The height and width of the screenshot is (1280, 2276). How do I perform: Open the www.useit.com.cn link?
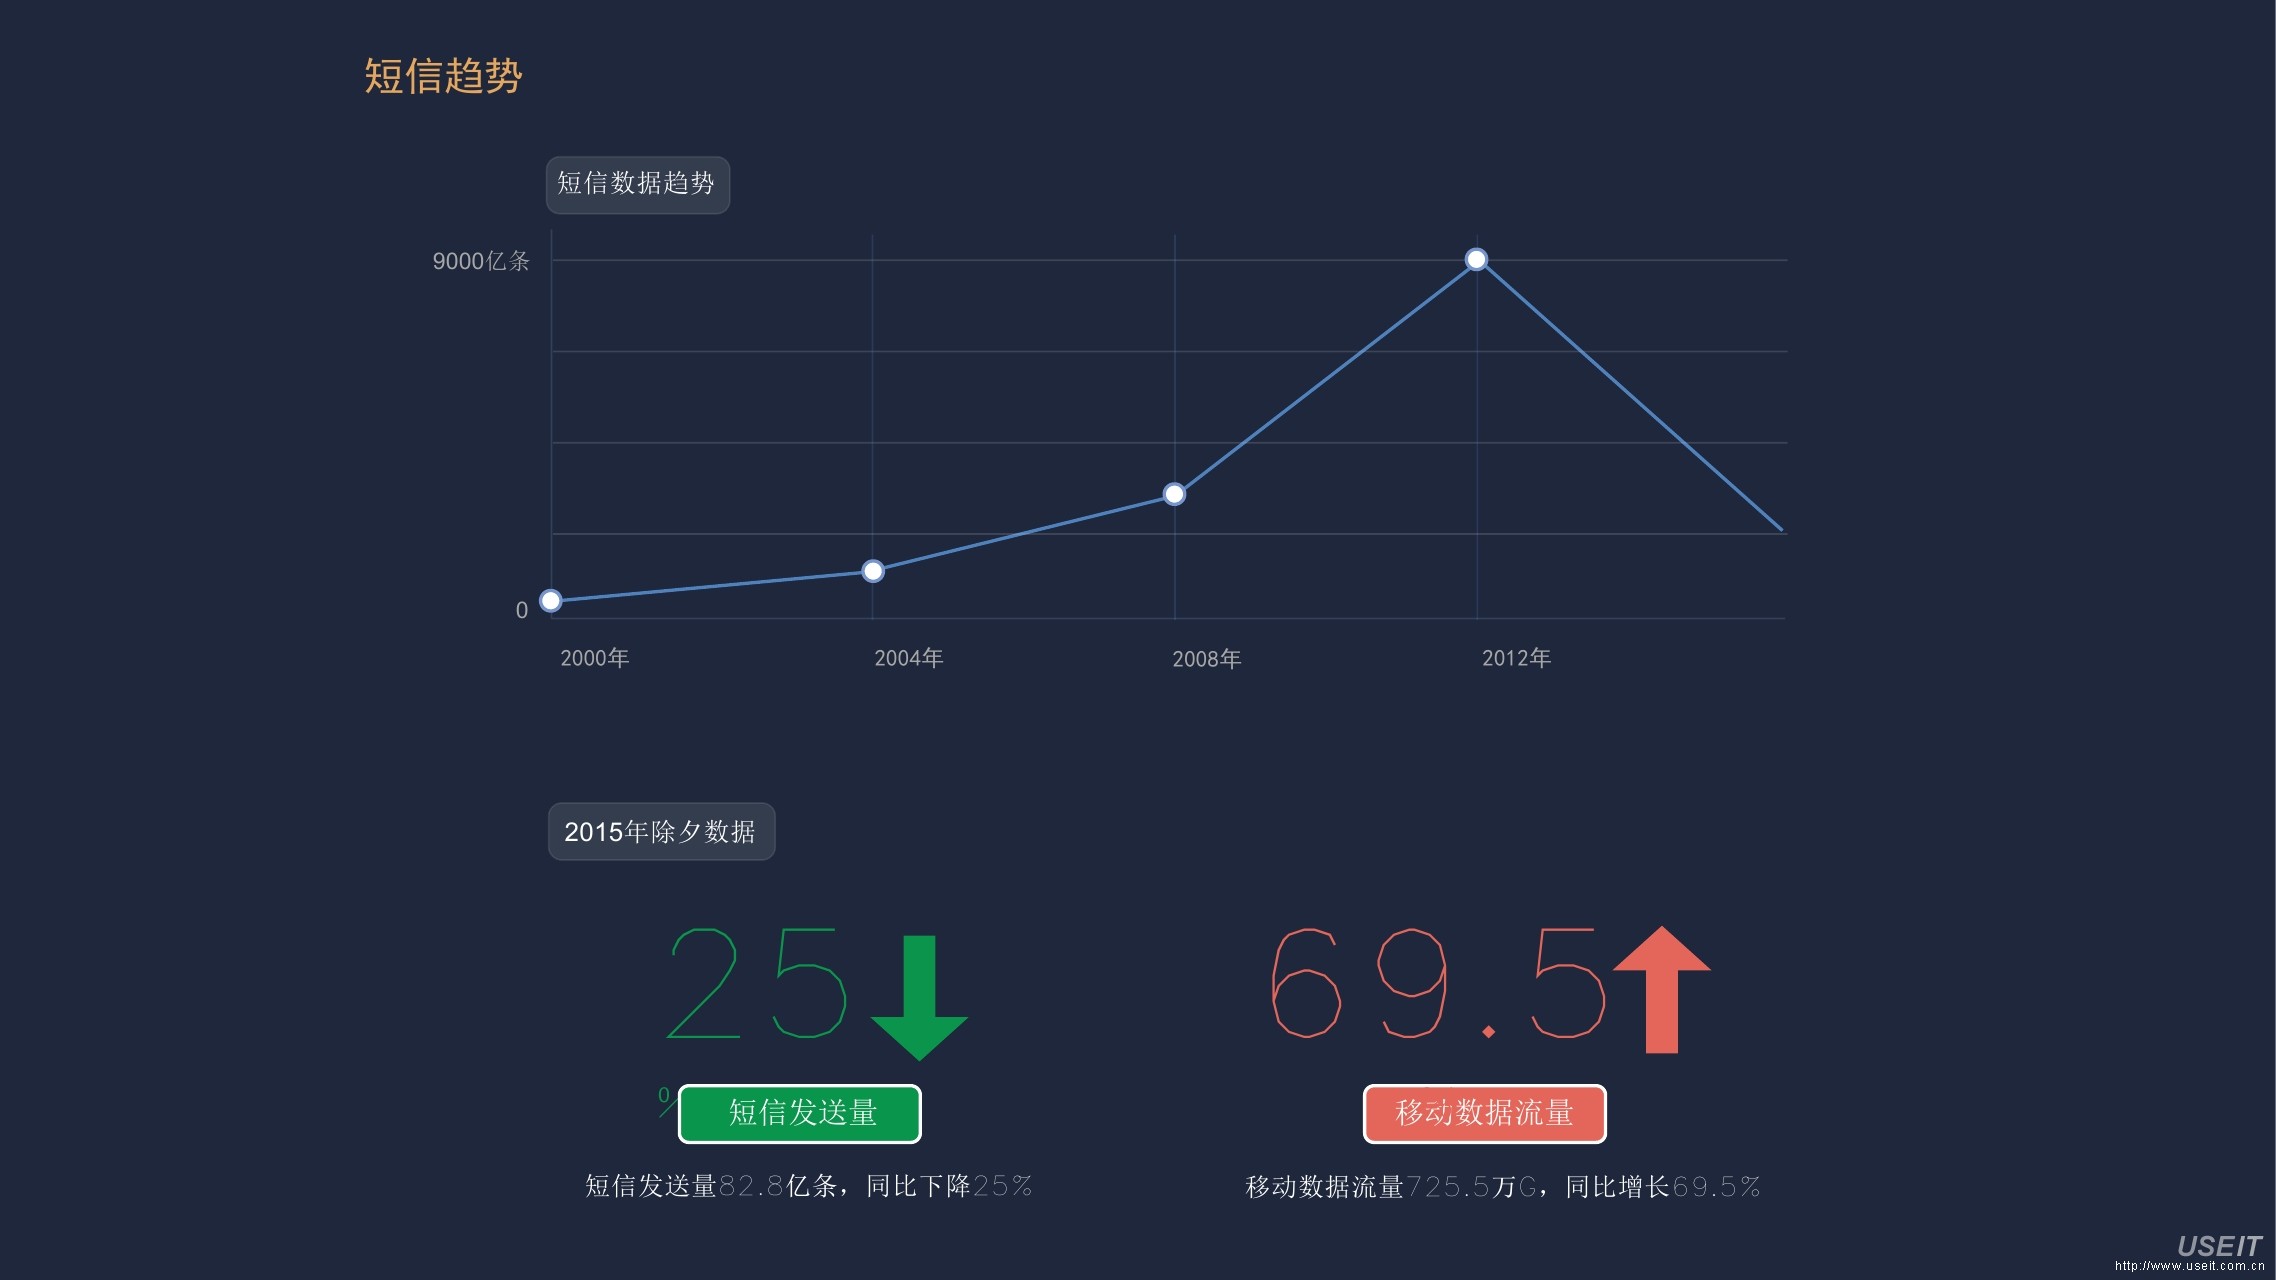point(2189,1266)
